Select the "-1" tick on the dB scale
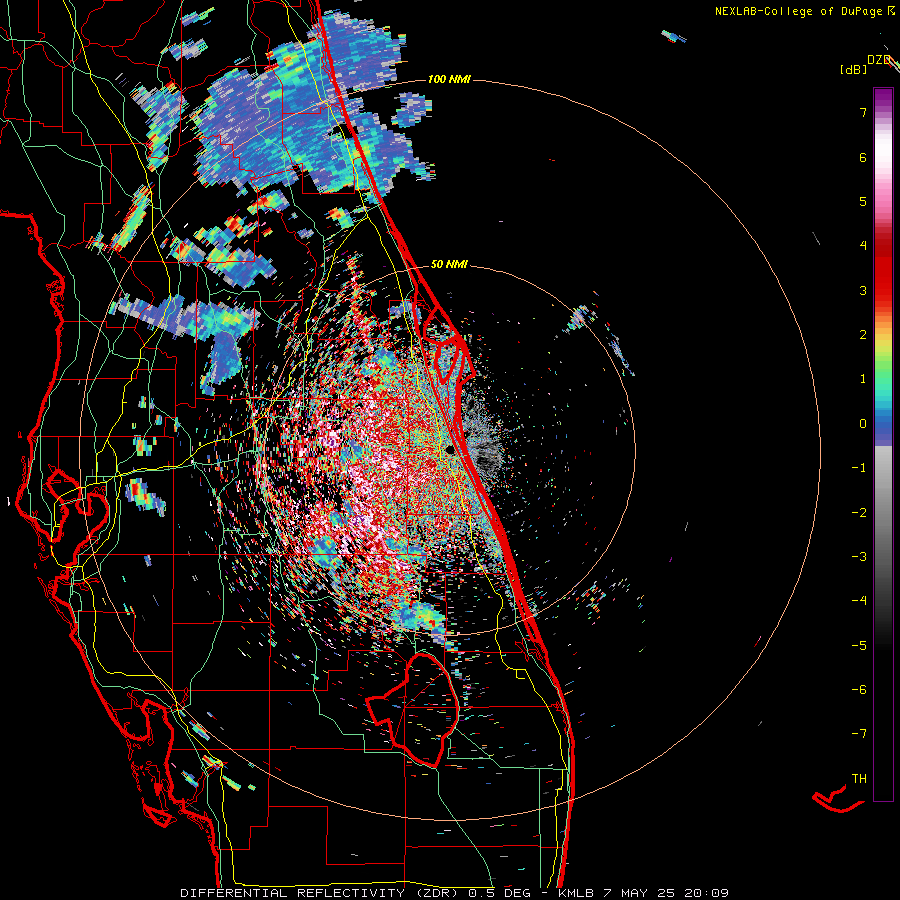Screen dimensions: 900x900 859,468
